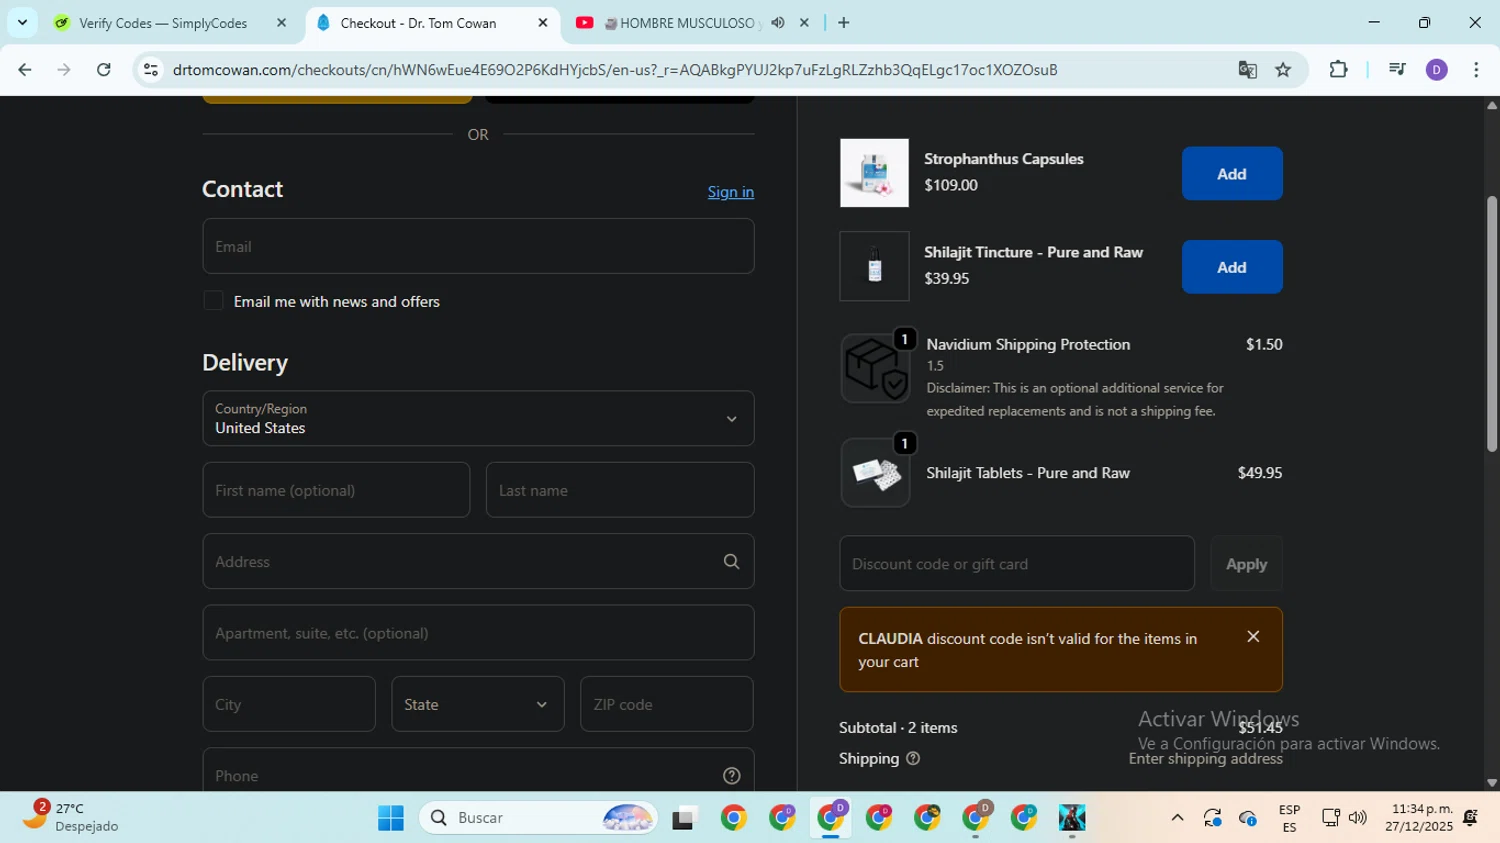Click the Phone field help question icon

tap(731, 776)
